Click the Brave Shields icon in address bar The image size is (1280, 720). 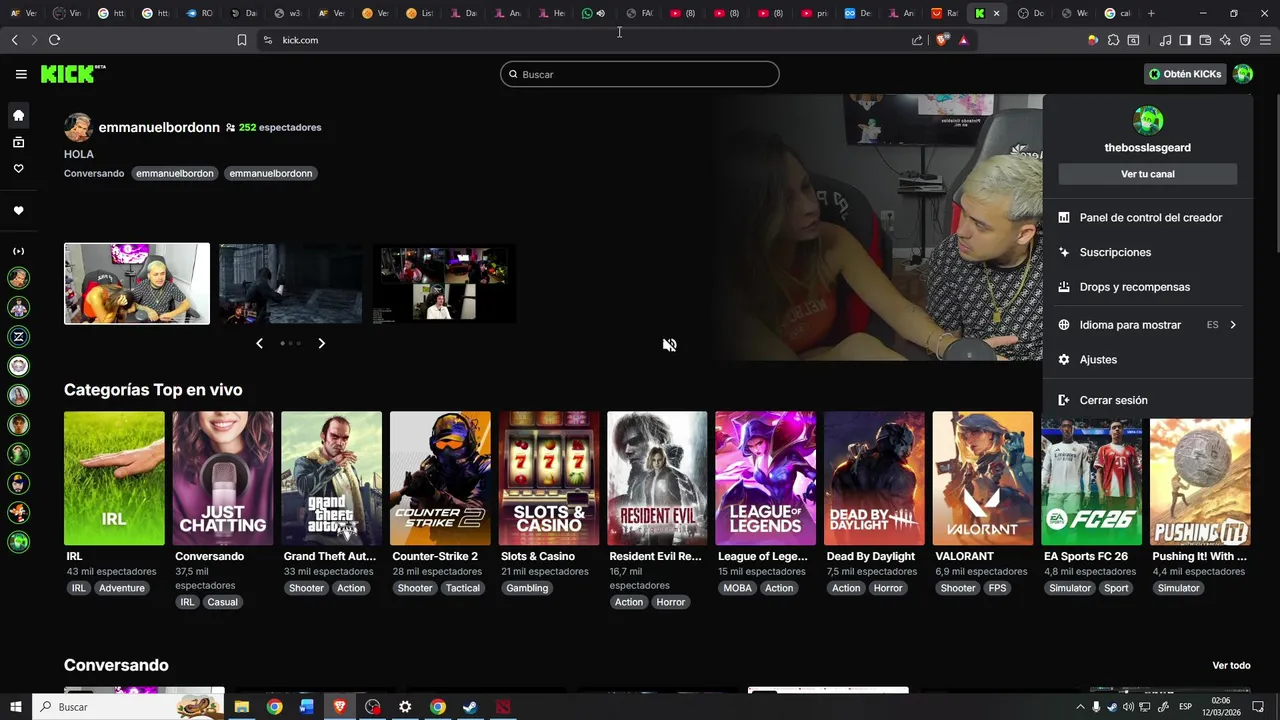pos(941,40)
